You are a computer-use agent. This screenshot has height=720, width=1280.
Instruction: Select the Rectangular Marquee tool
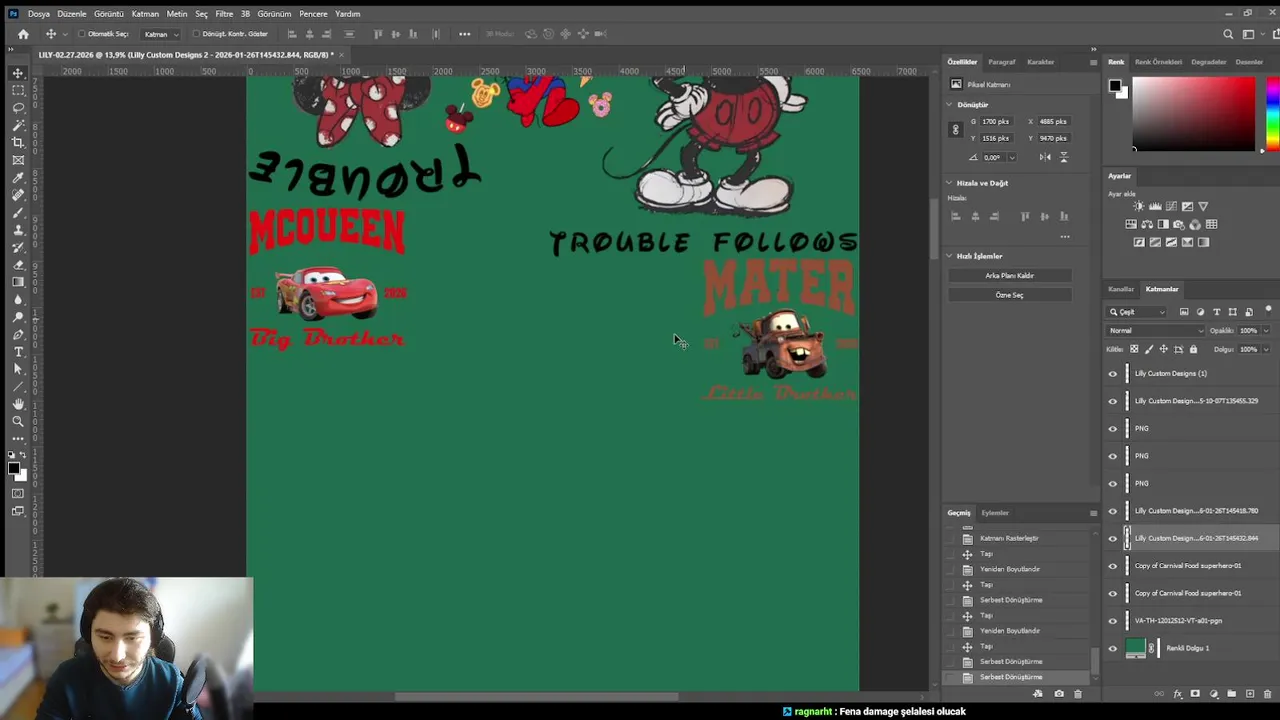pyautogui.click(x=18, y=90)
